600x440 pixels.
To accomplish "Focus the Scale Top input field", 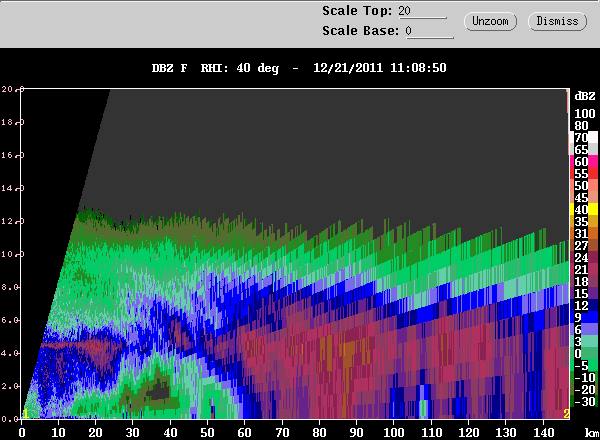I will tap(422, 11).
